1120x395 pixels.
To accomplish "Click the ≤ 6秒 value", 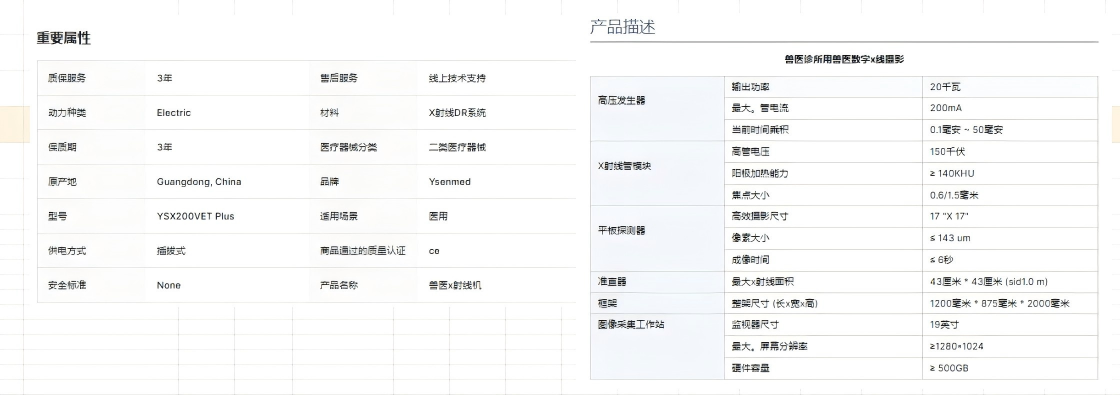I will 941,260.
